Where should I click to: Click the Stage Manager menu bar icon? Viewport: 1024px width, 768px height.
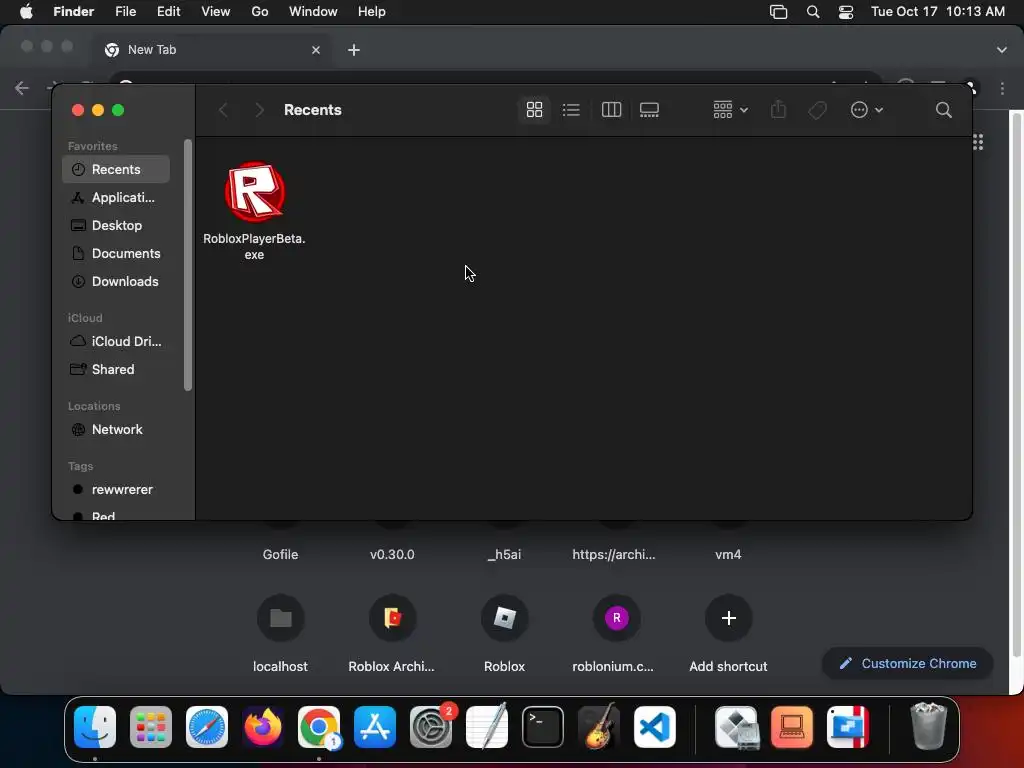778,12
